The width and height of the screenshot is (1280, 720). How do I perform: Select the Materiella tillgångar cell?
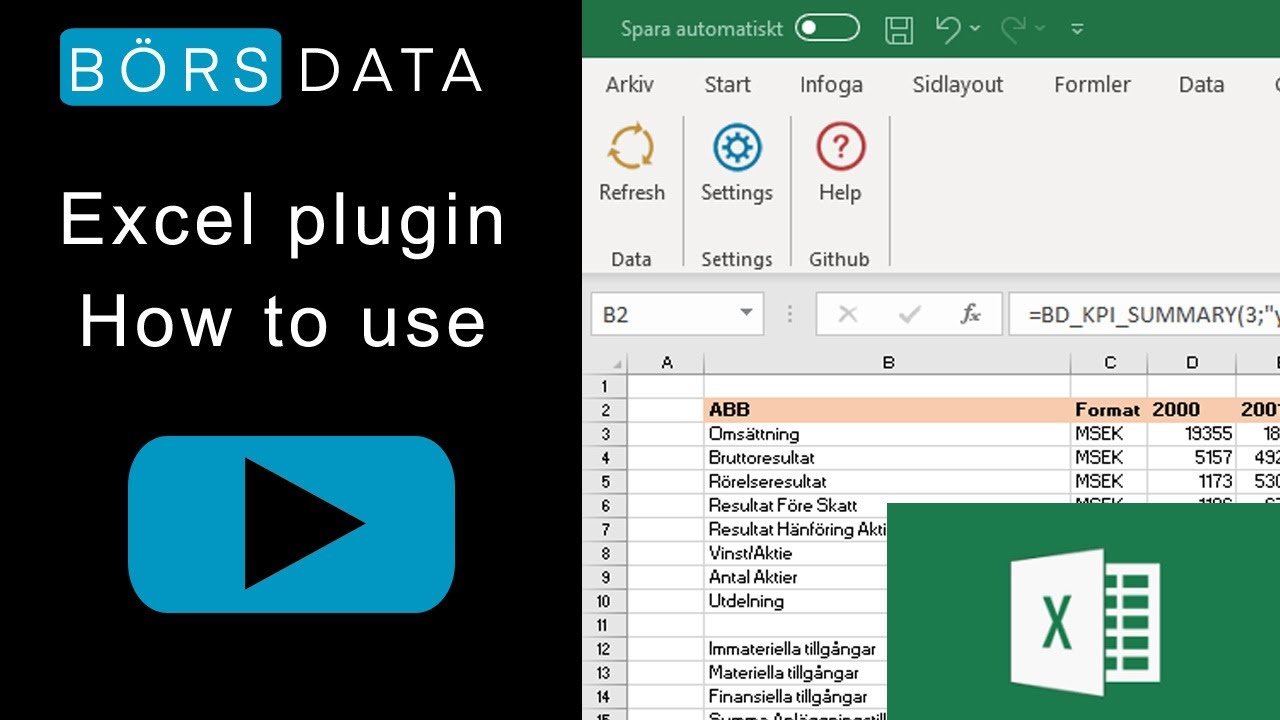796,673
